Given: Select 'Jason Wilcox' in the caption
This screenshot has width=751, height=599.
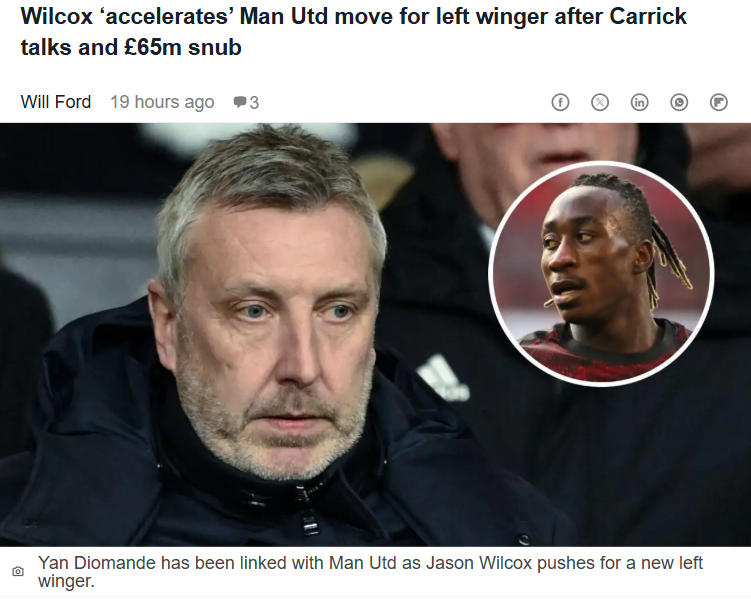Looking at the screenshot, I should [x=479, y=563].
